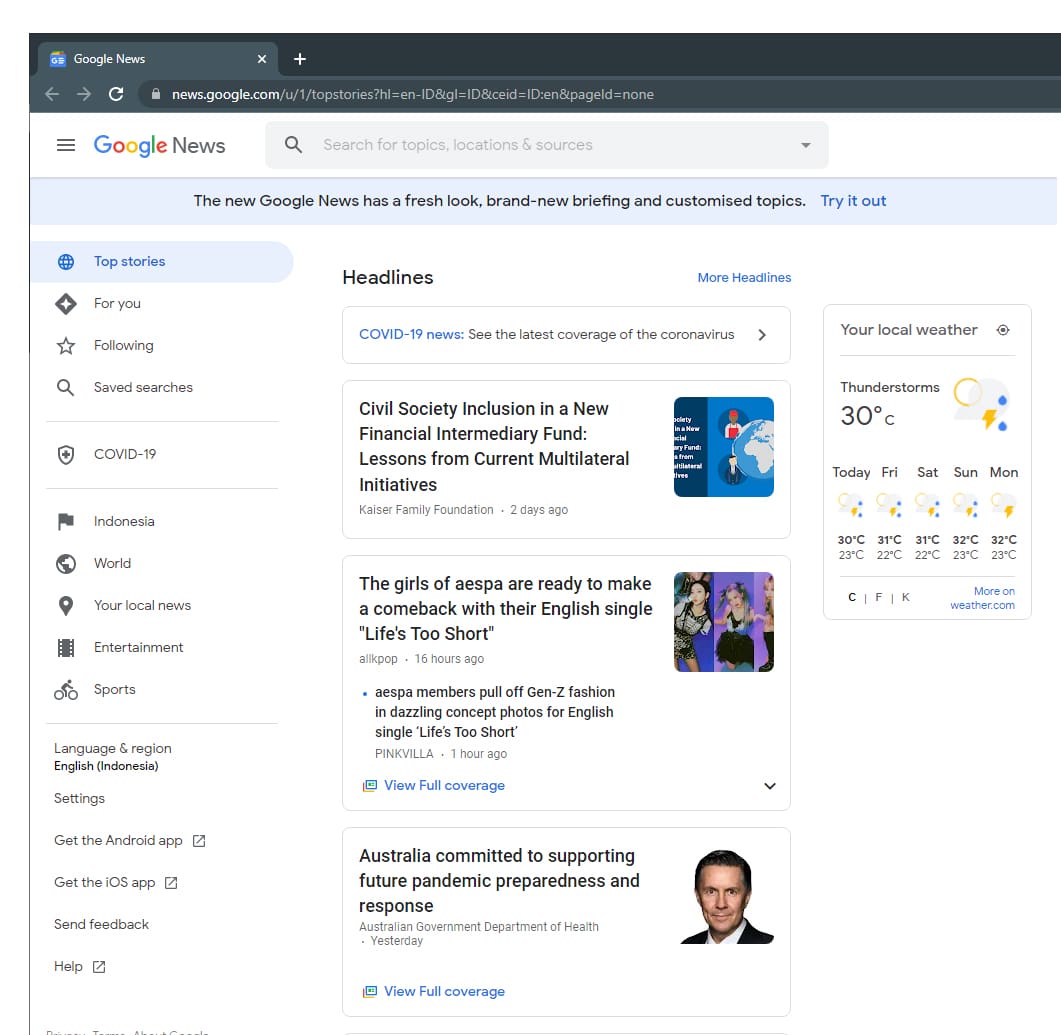Image resolution: width=1061 pixels, height=1035 pixels.
Task: Click the Entertainment film icon
Action: (x=66, y=647)
